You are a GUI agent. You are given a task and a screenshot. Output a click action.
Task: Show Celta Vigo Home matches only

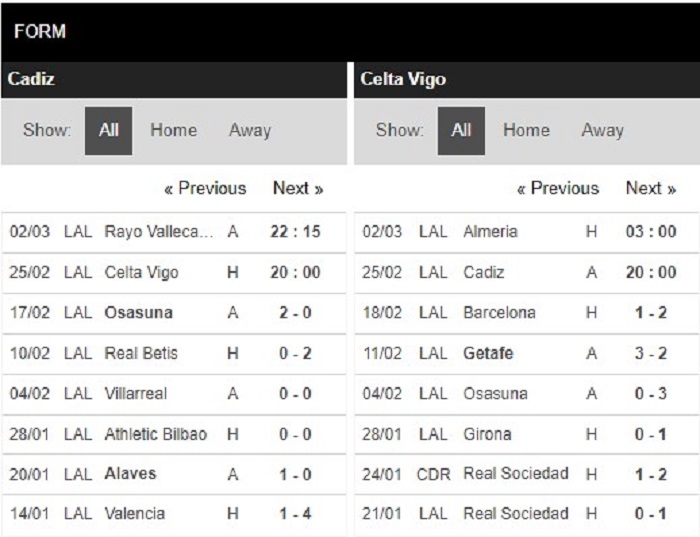[526, 130]
